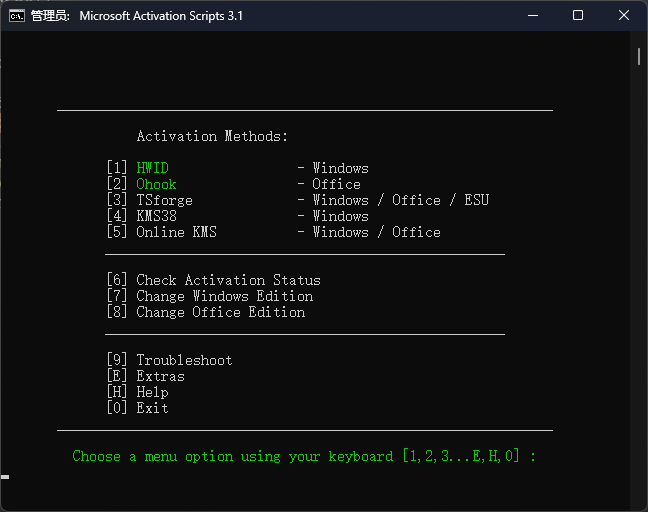The width and height of the screenshot is (648, 512).
Task: Click the window title 'Microsoft Activation Scripts 3.1'
Action: [x=161, y=16]
